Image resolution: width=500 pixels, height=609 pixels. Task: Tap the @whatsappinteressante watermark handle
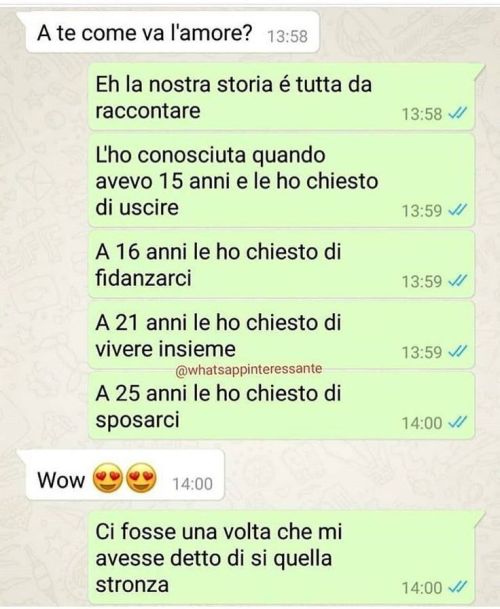click(x=249, y=369)
